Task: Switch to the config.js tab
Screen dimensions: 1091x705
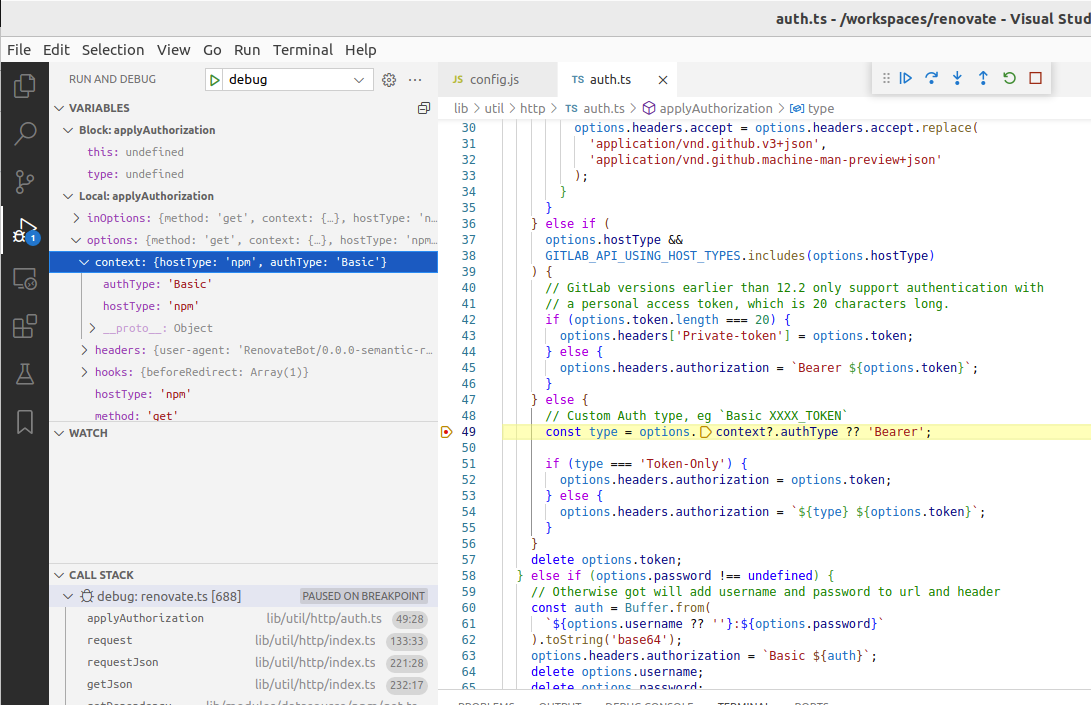Action: (x=497, y=80)
